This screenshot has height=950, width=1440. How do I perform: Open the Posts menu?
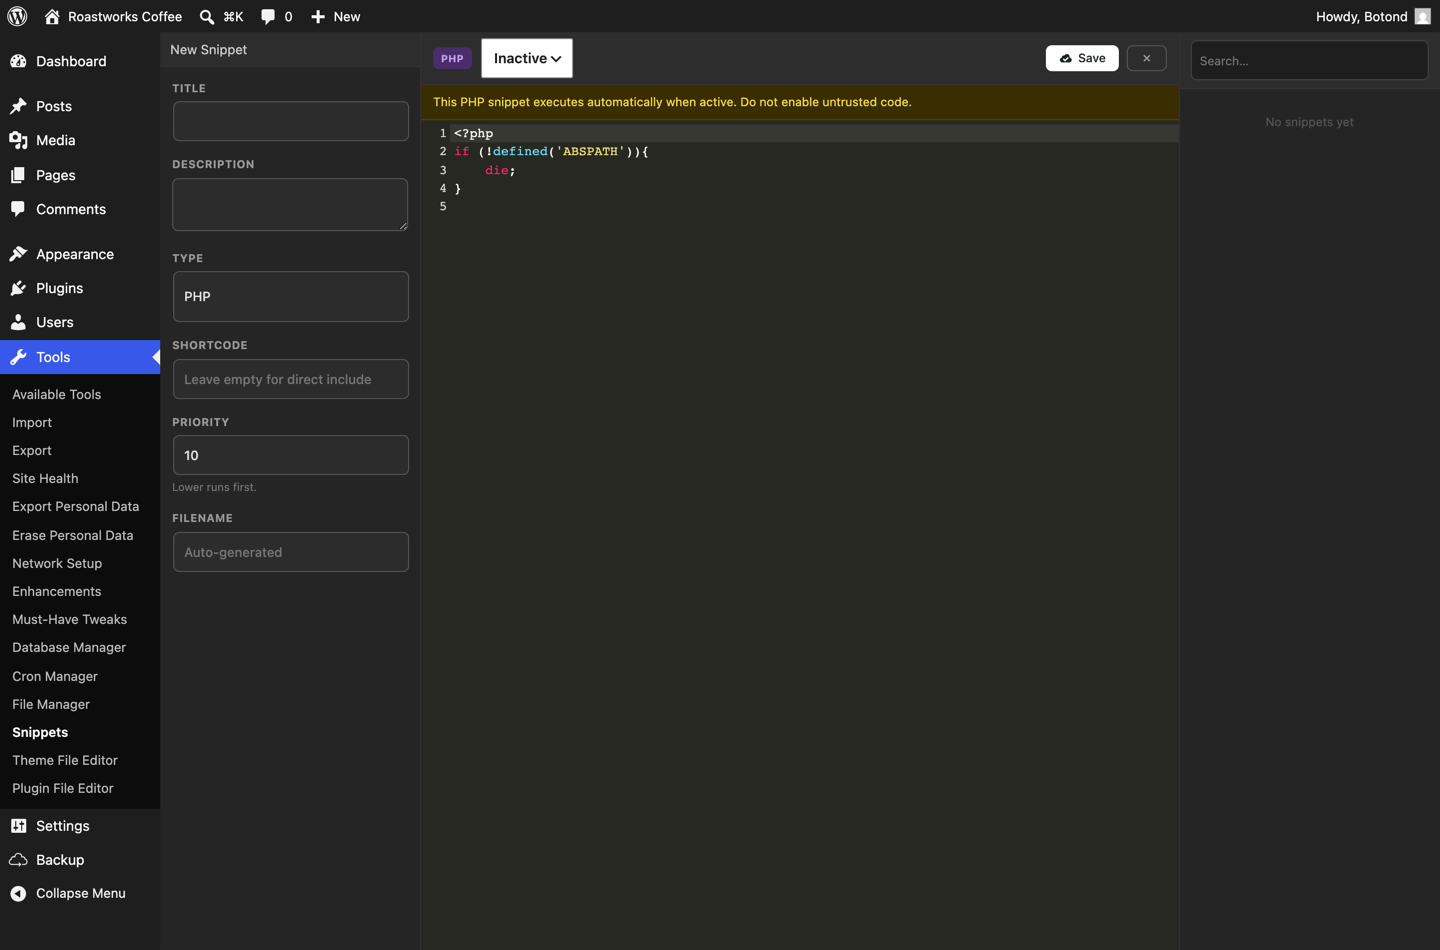tap(80, 106)
